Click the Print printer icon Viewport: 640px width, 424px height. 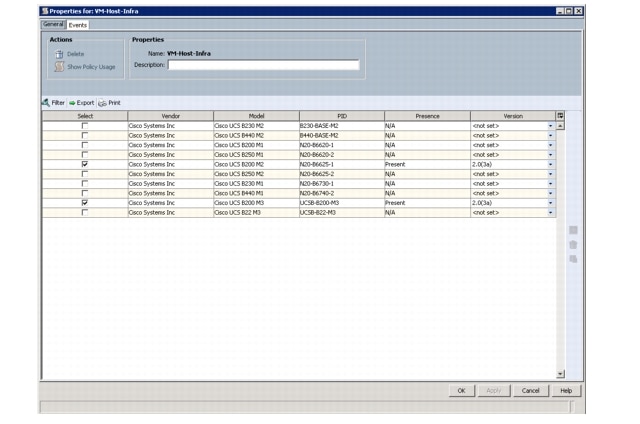102,103
